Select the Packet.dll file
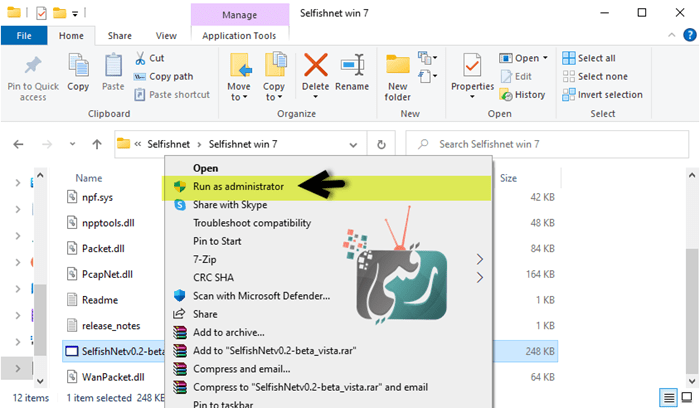 pyautogui.click(x=103, y=249)
